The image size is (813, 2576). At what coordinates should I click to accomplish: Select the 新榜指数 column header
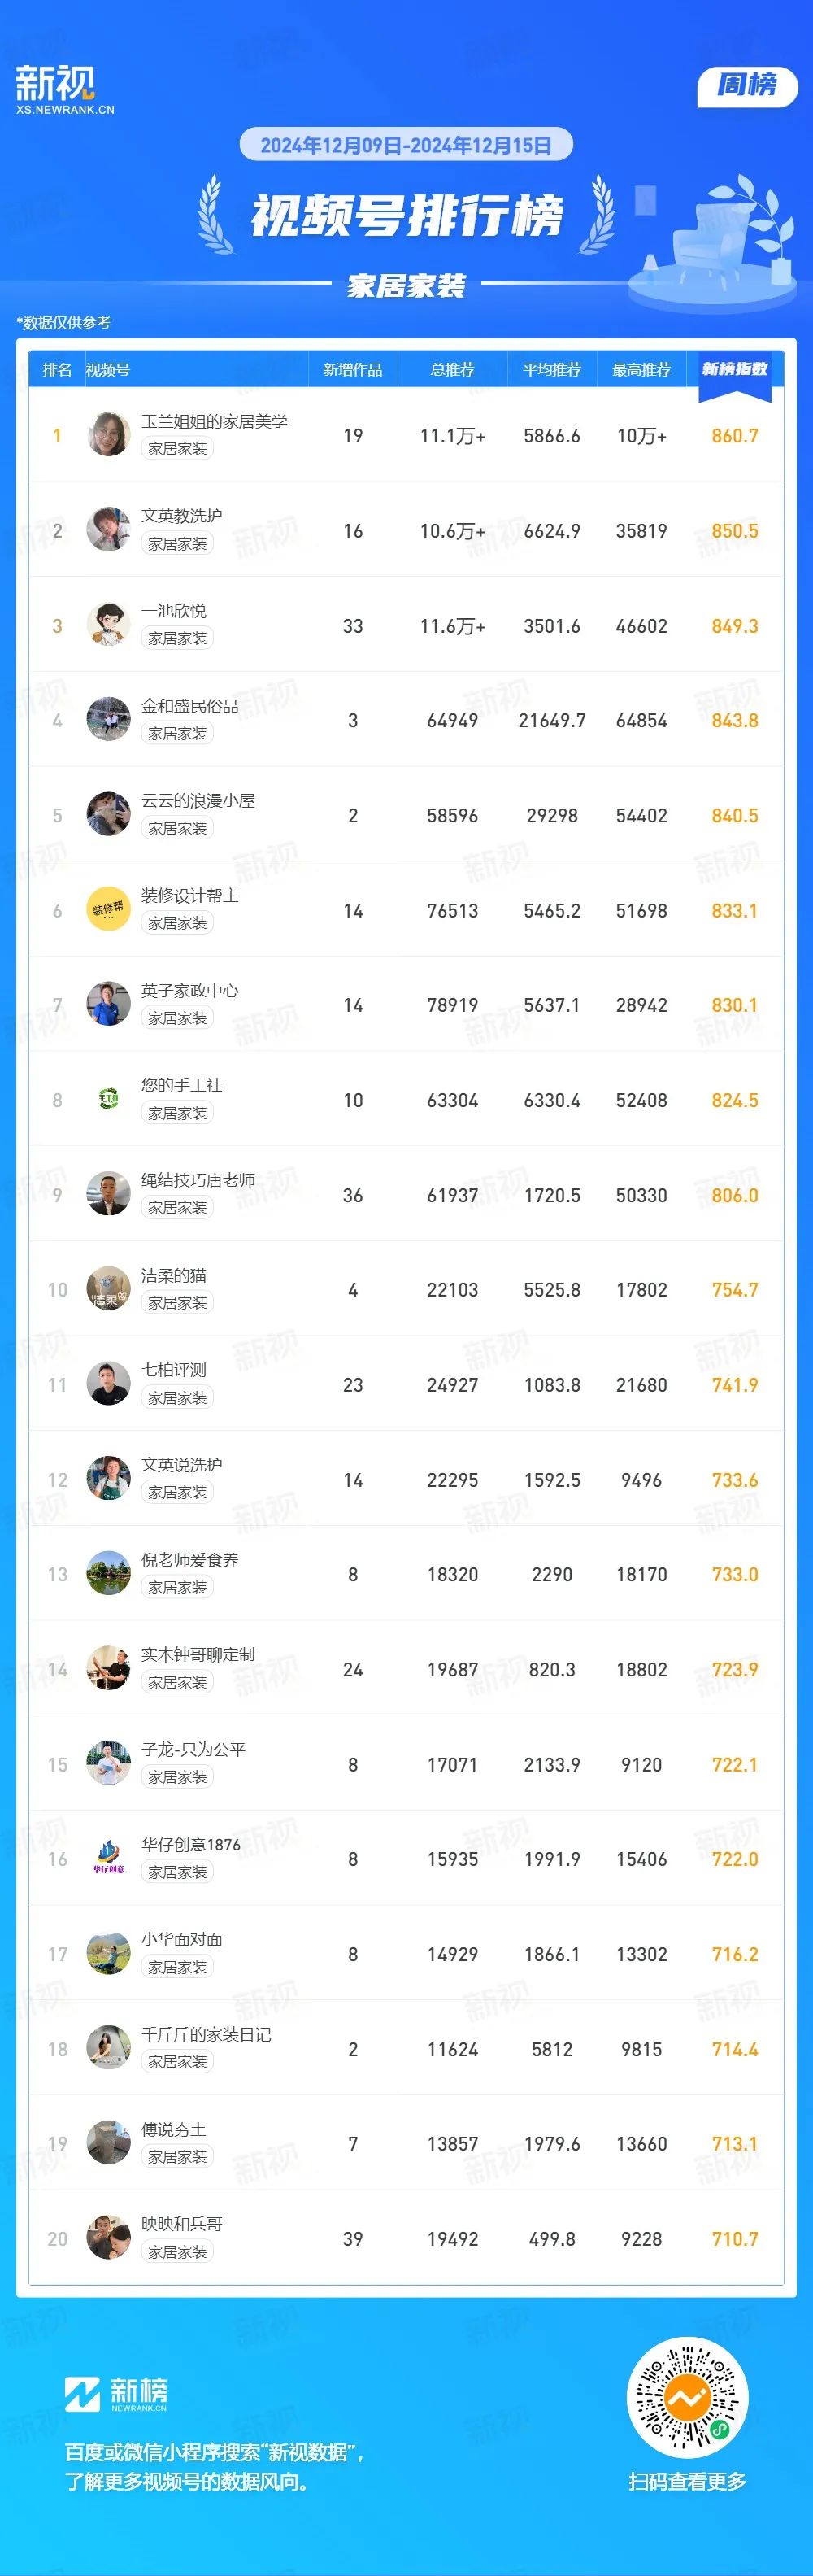pyautogui.click(x=735, y=369)
